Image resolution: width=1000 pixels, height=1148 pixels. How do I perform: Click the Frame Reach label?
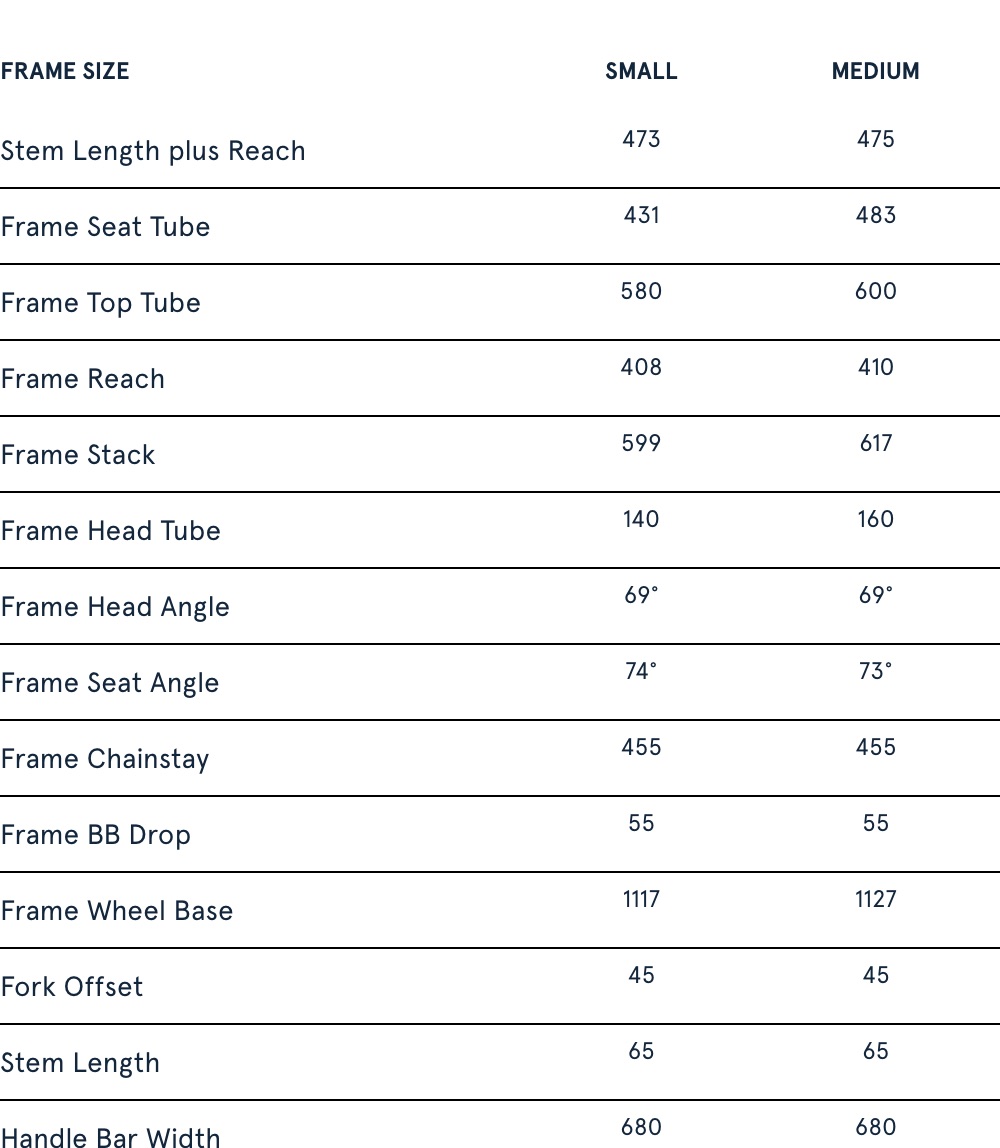[x=82, y=379]
